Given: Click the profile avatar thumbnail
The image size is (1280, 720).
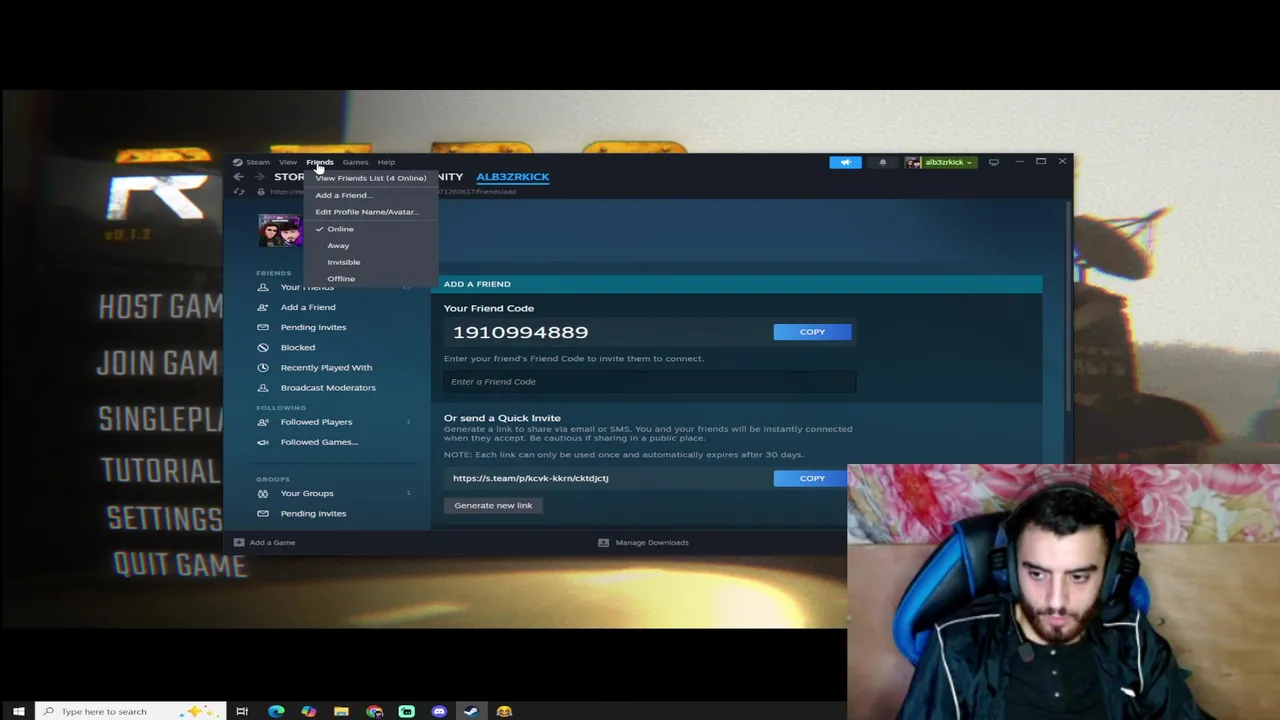Looking at the screenshot, I should pos(280,231).
